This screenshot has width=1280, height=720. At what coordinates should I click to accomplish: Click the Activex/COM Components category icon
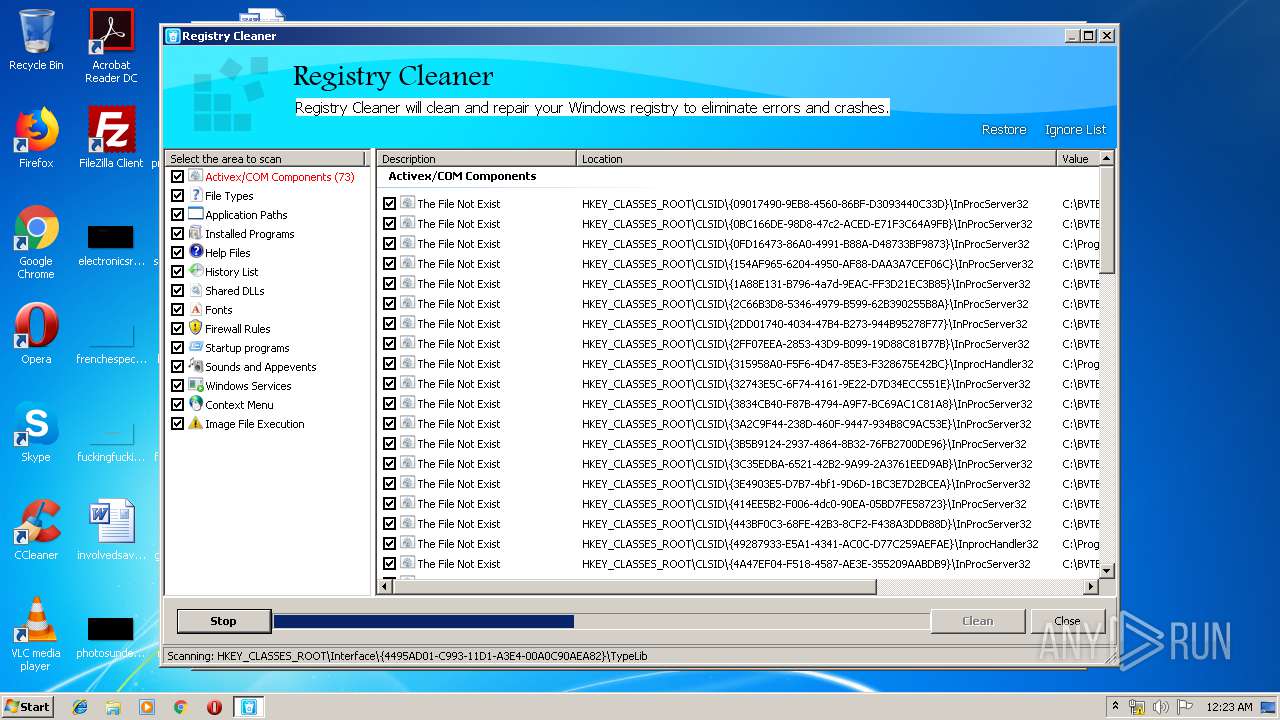pos(196,177)
